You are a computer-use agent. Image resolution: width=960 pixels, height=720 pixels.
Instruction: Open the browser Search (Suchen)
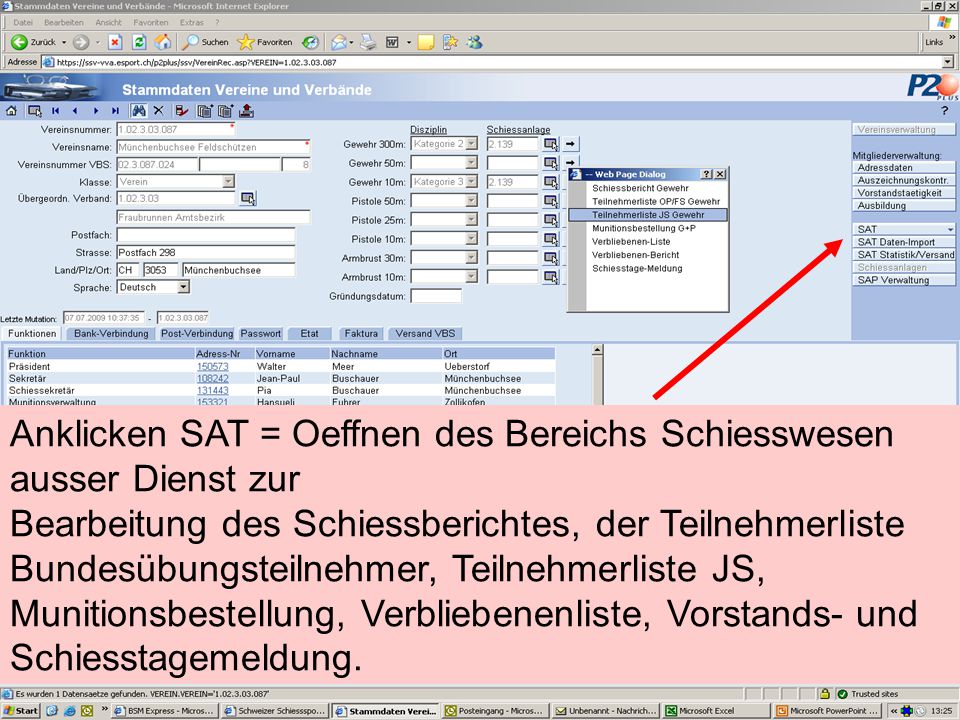tap(206, 42)
